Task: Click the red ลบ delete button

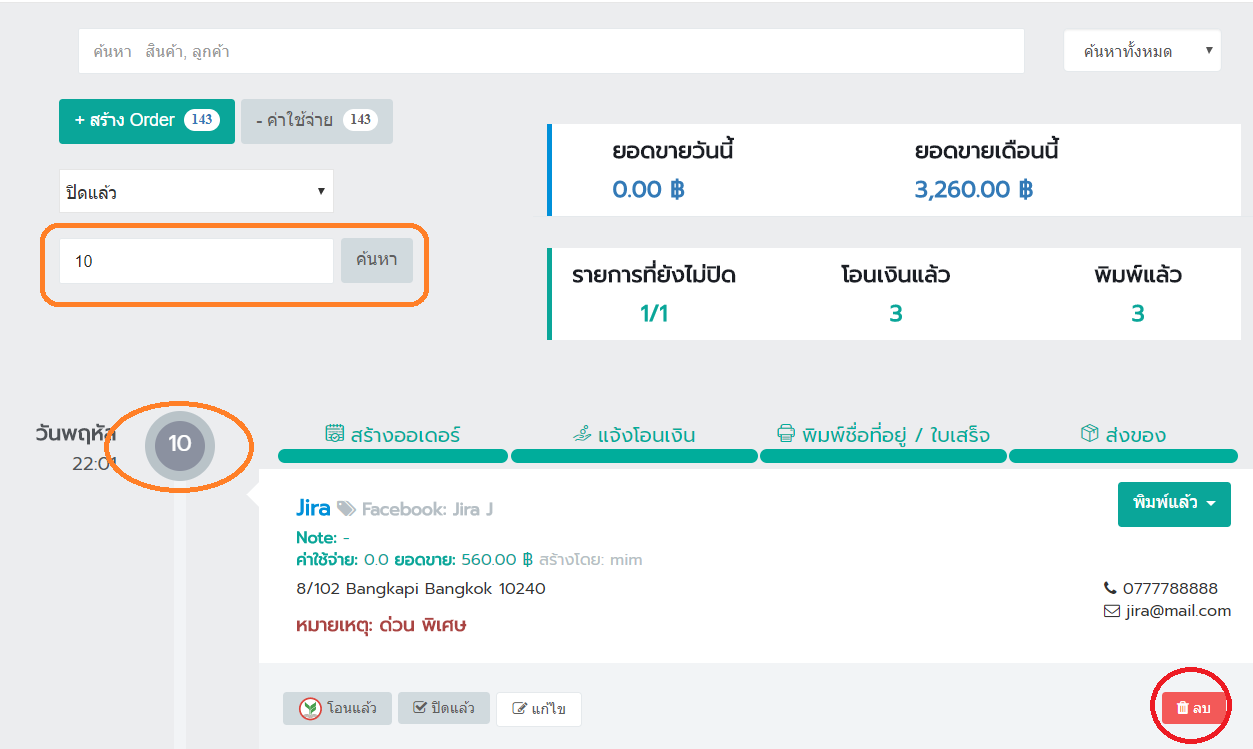Action: click(x=1193, y=708)
